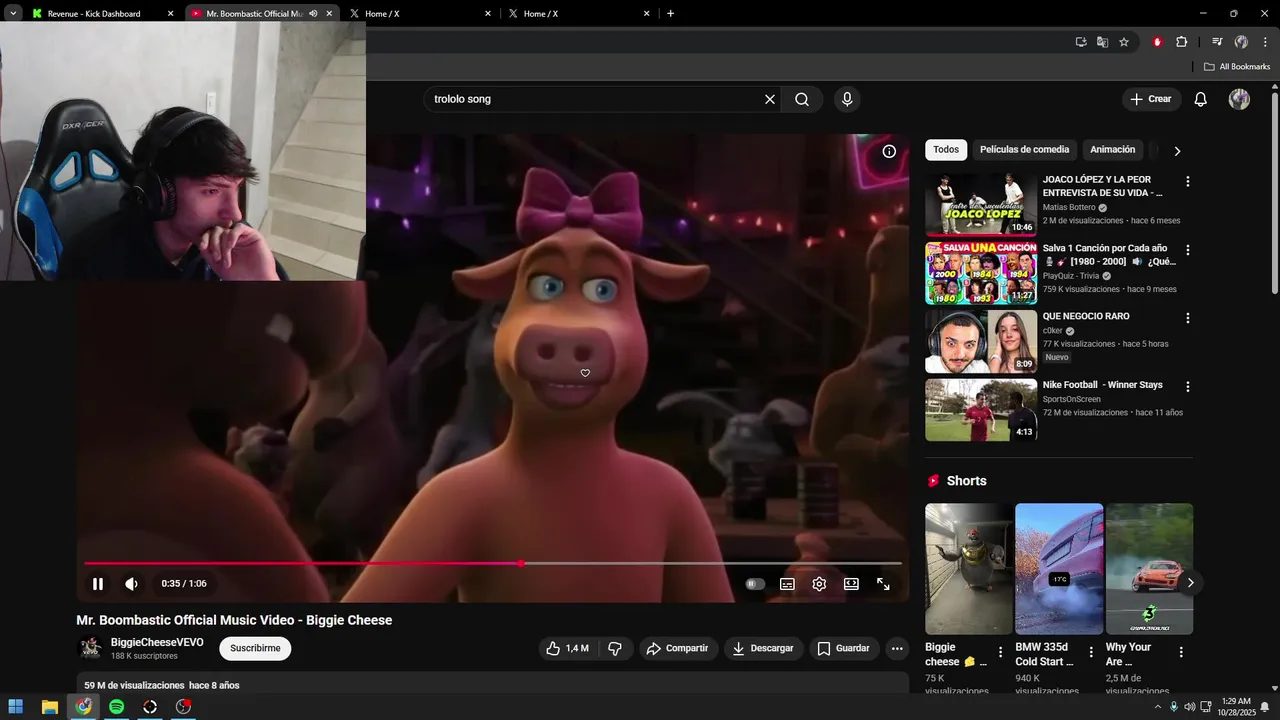Open Spotify from the taskbar
This screenshot has height=720, width=1280.
click(x=116, y=707)
